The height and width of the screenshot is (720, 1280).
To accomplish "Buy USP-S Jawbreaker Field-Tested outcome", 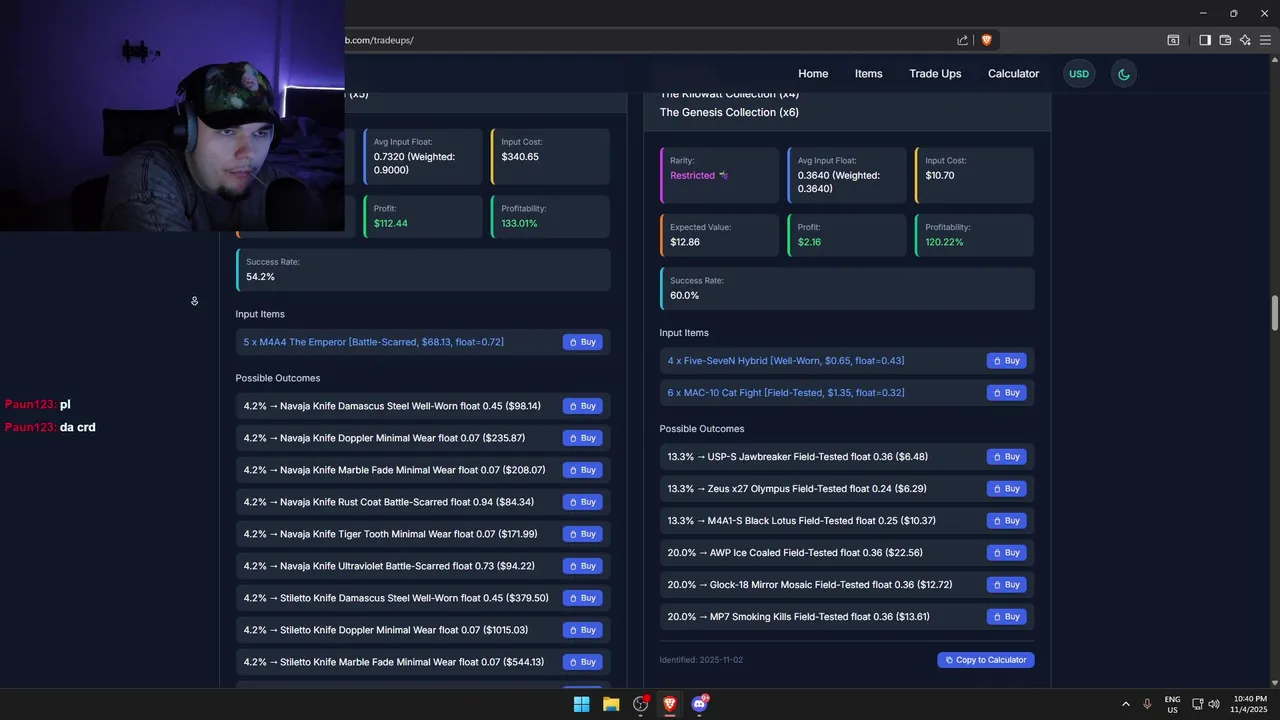I will click(1007, 457).
